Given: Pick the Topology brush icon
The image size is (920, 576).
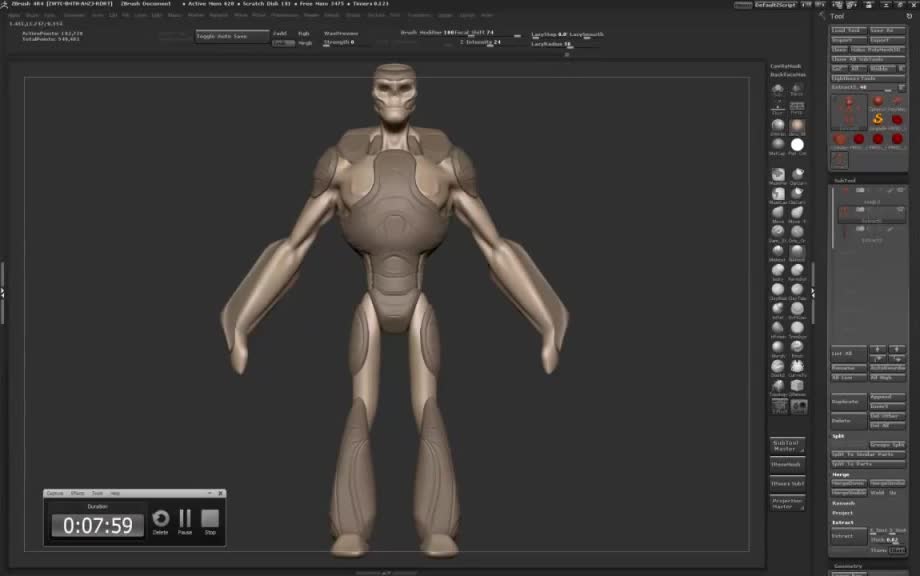Looking at the screenshot, I should (x=777, y=385).
